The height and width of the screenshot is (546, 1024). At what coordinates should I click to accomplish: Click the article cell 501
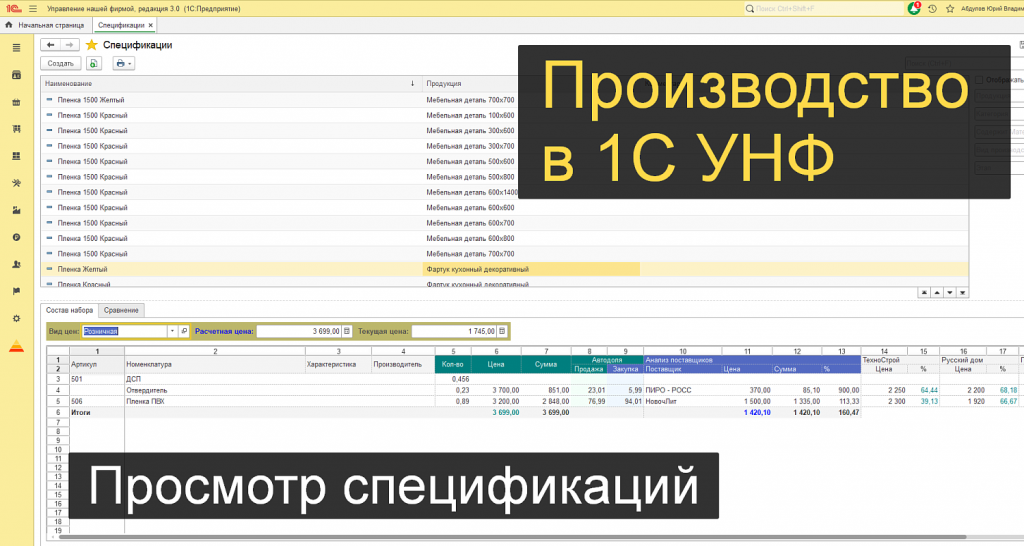coord(97,379)
